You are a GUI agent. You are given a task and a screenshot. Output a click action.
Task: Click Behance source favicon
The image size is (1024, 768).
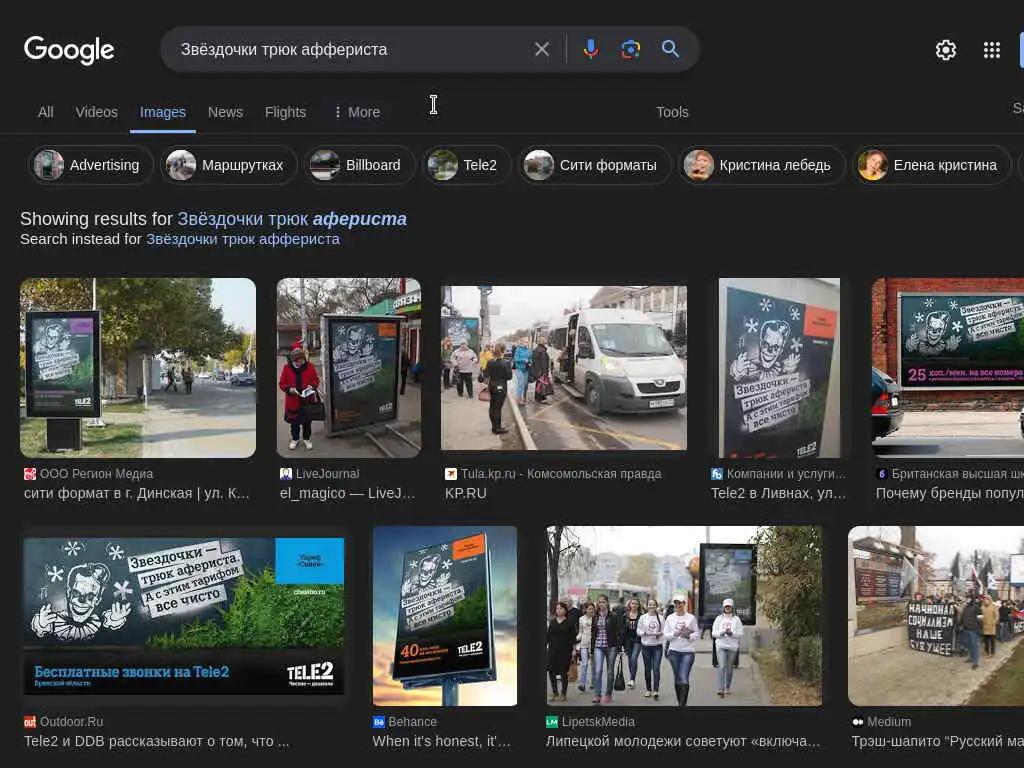tap(379, 722)
